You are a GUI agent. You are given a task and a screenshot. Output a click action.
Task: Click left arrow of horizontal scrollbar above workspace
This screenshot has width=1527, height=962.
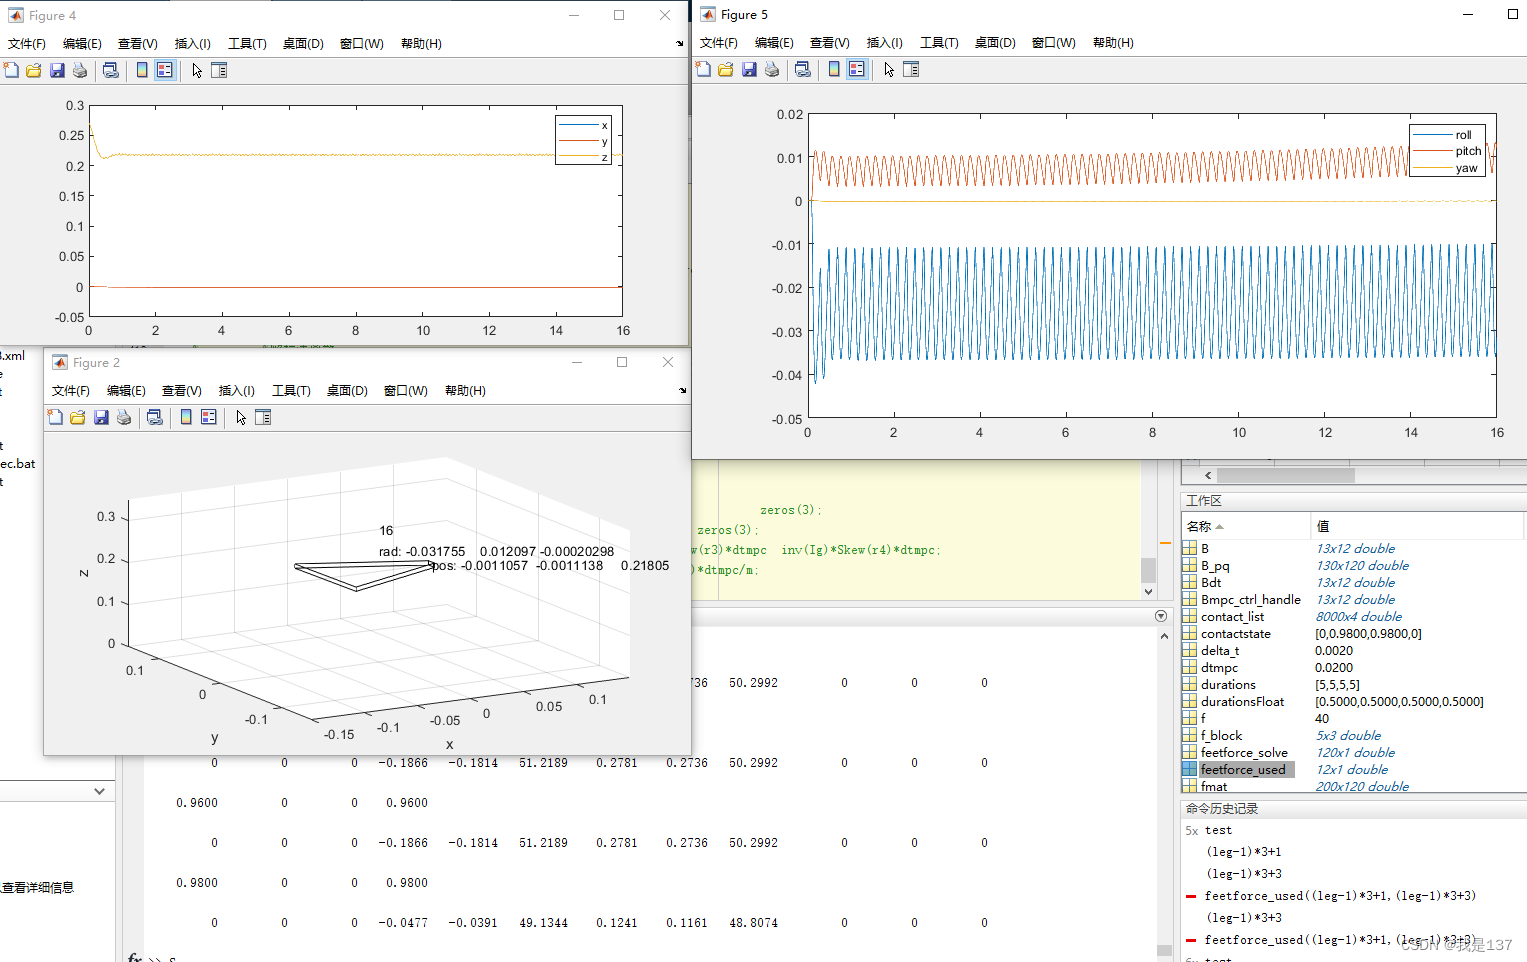coord(1208,476)
